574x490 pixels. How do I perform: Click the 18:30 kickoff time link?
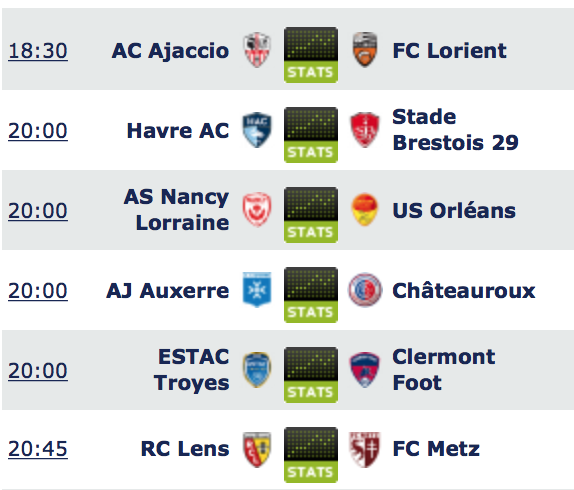tap(38, 51)
